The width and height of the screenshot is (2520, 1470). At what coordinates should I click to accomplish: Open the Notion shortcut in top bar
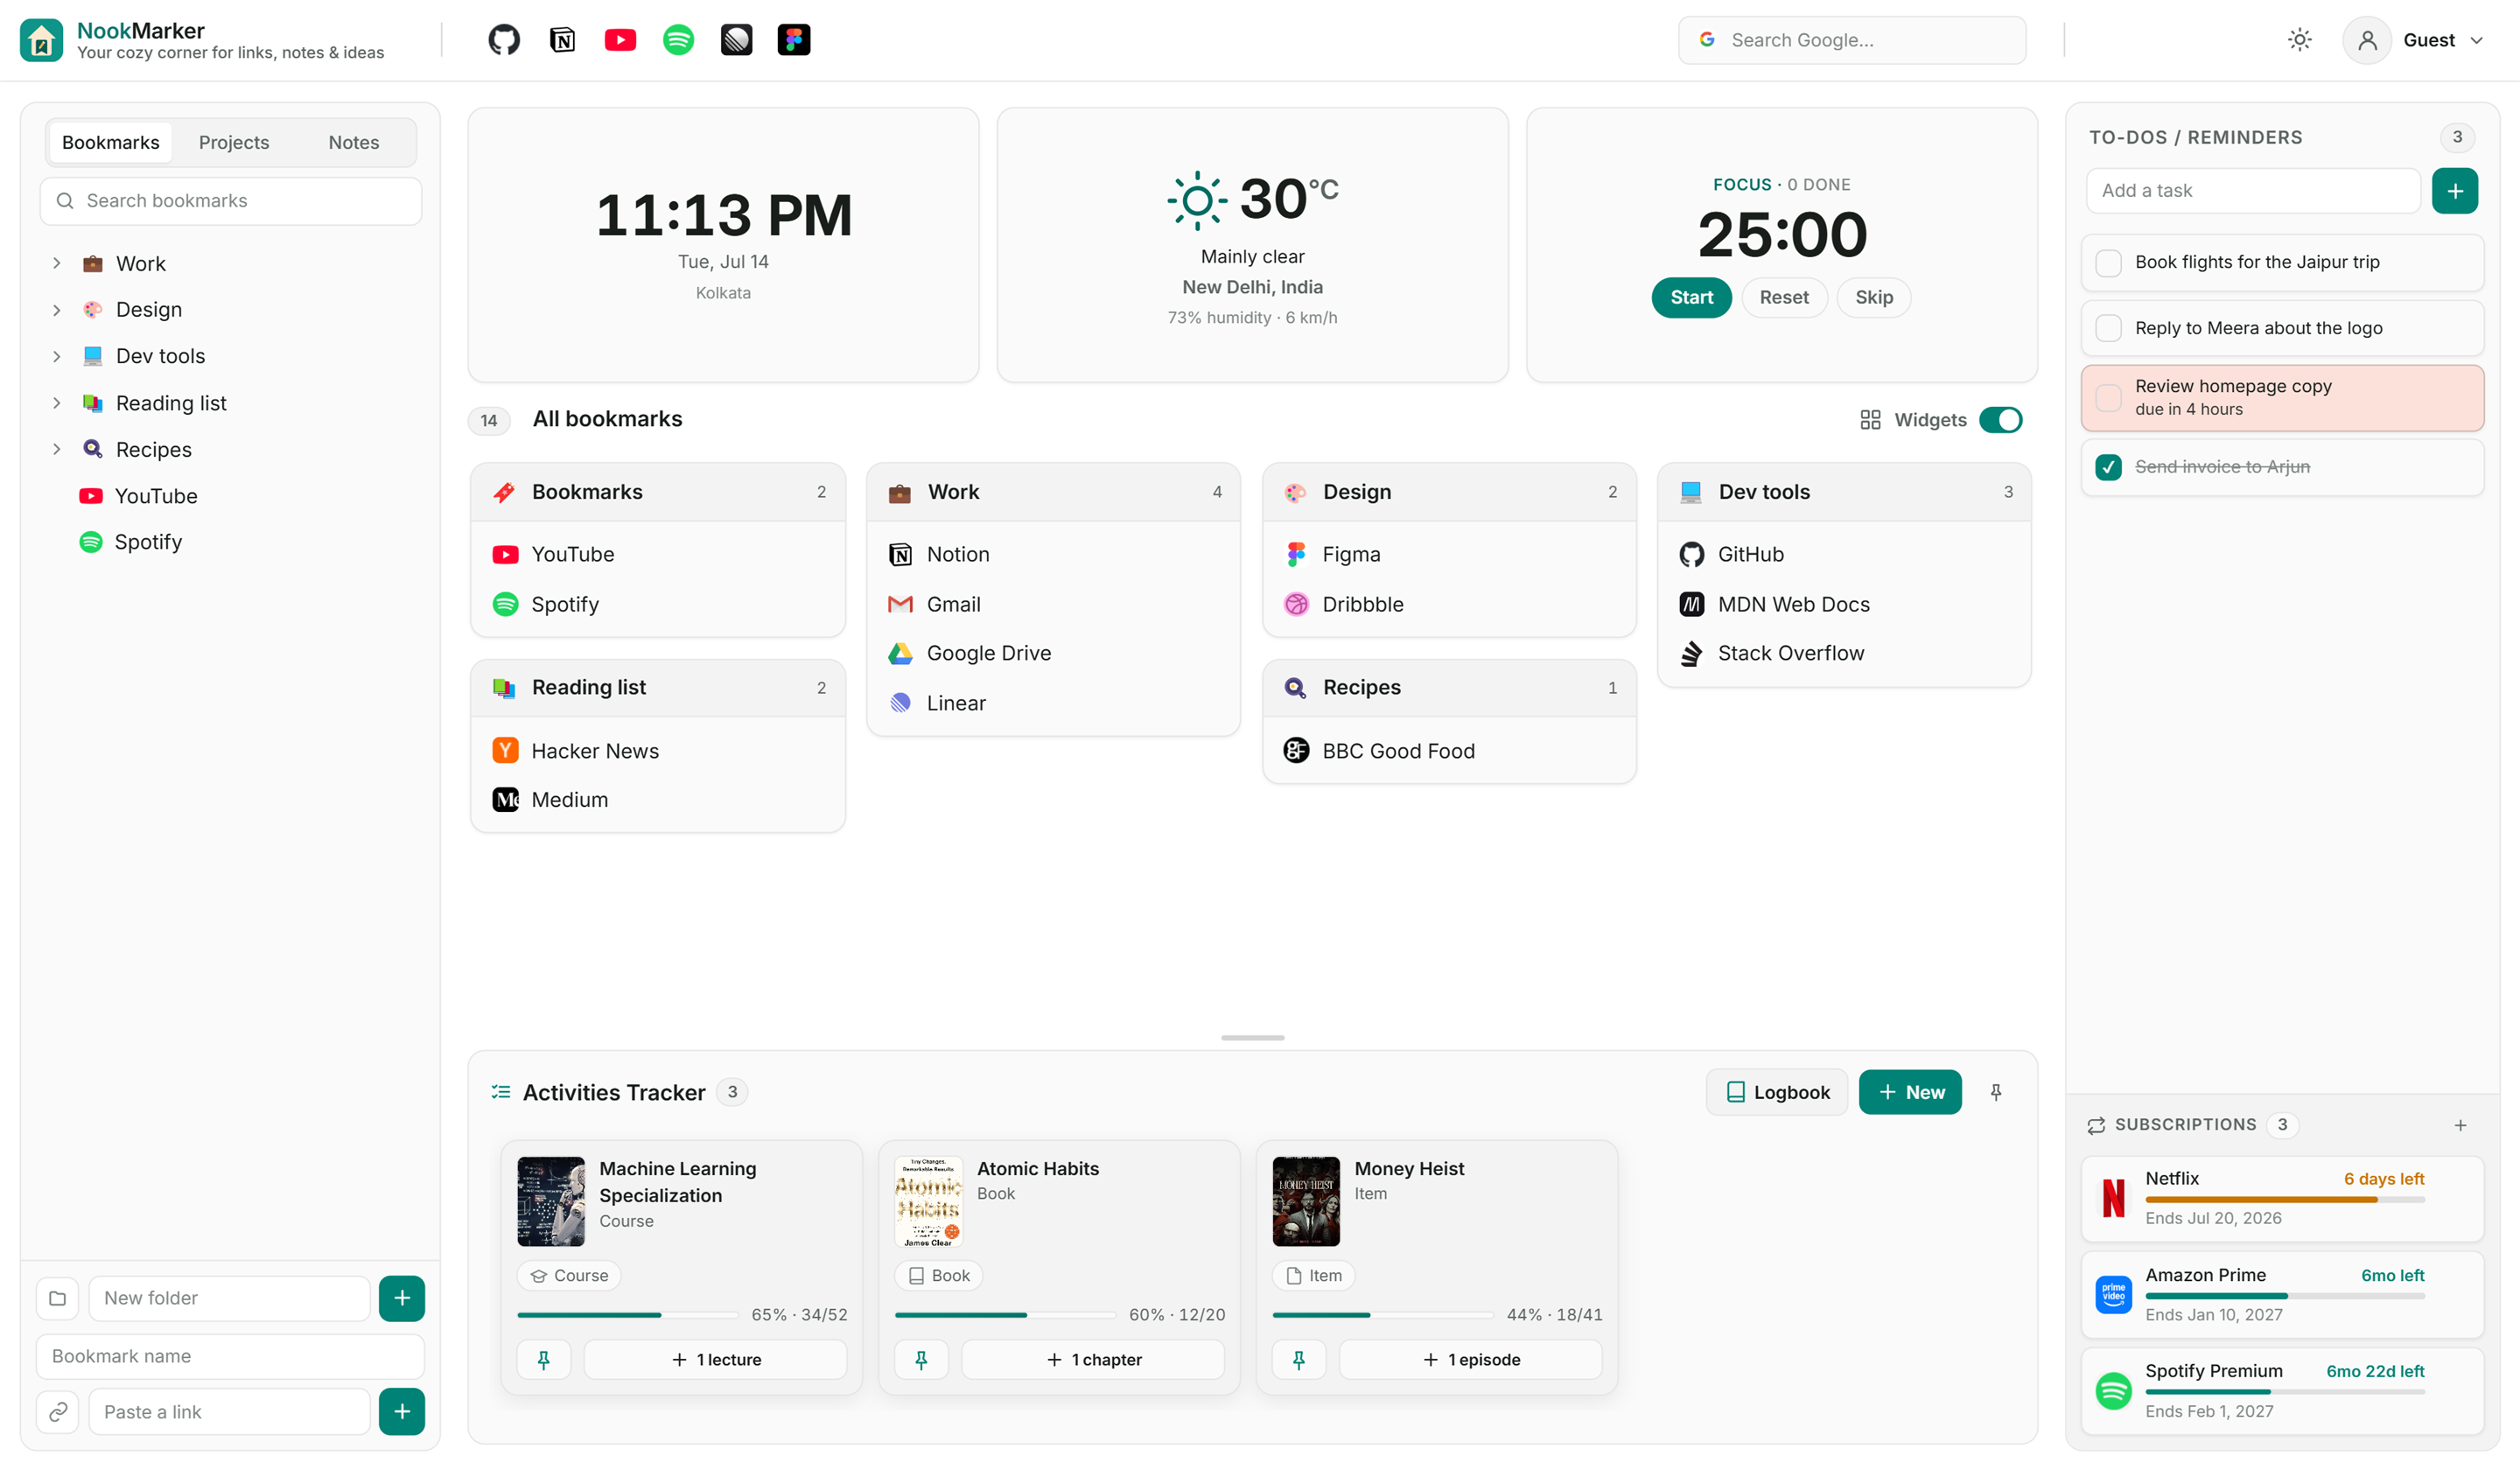tap(562, 40)
